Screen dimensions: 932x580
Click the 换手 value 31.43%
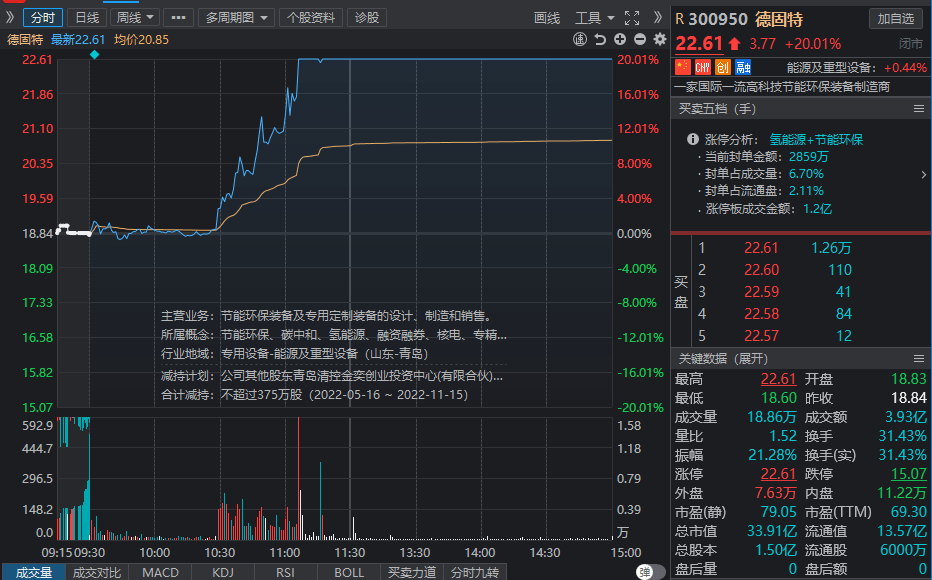(902, 436)
